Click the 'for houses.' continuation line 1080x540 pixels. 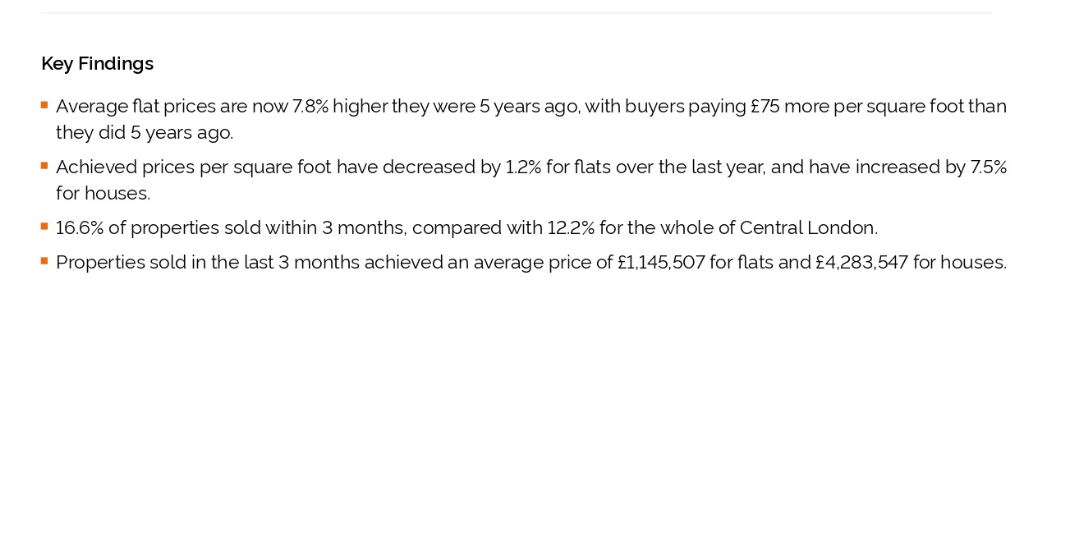(x=103, y=194)
